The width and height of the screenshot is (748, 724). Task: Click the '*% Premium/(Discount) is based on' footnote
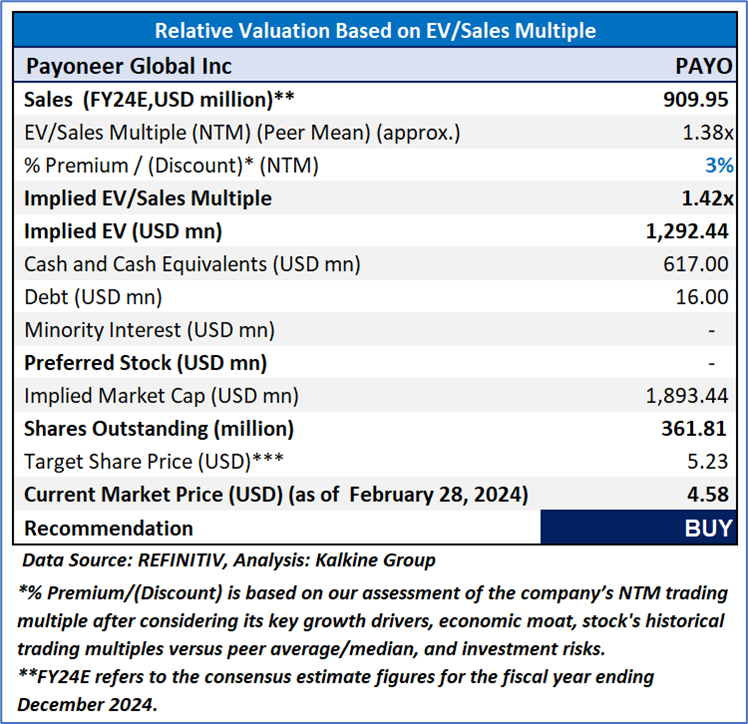(372, 621)
